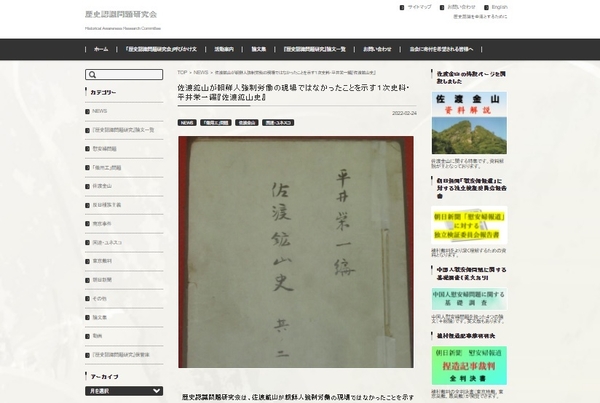Screen dimensions: 600x403
Task: Open 『歴史認識問題研究』論文一覧 category in sidebar
Action: pos(123,130)
